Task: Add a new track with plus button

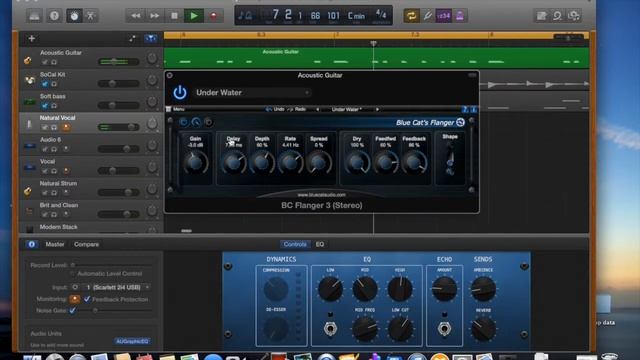Action: tap(31, 38)
